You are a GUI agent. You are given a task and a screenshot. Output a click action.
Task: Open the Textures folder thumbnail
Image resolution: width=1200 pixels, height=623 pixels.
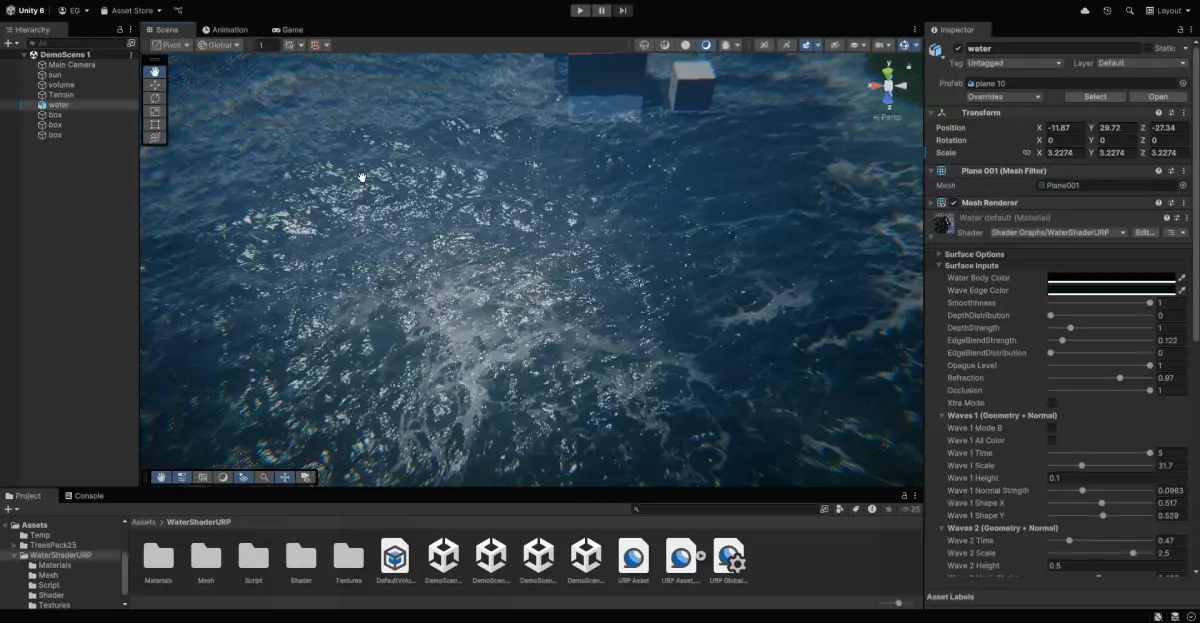click(x=348, y=557)
